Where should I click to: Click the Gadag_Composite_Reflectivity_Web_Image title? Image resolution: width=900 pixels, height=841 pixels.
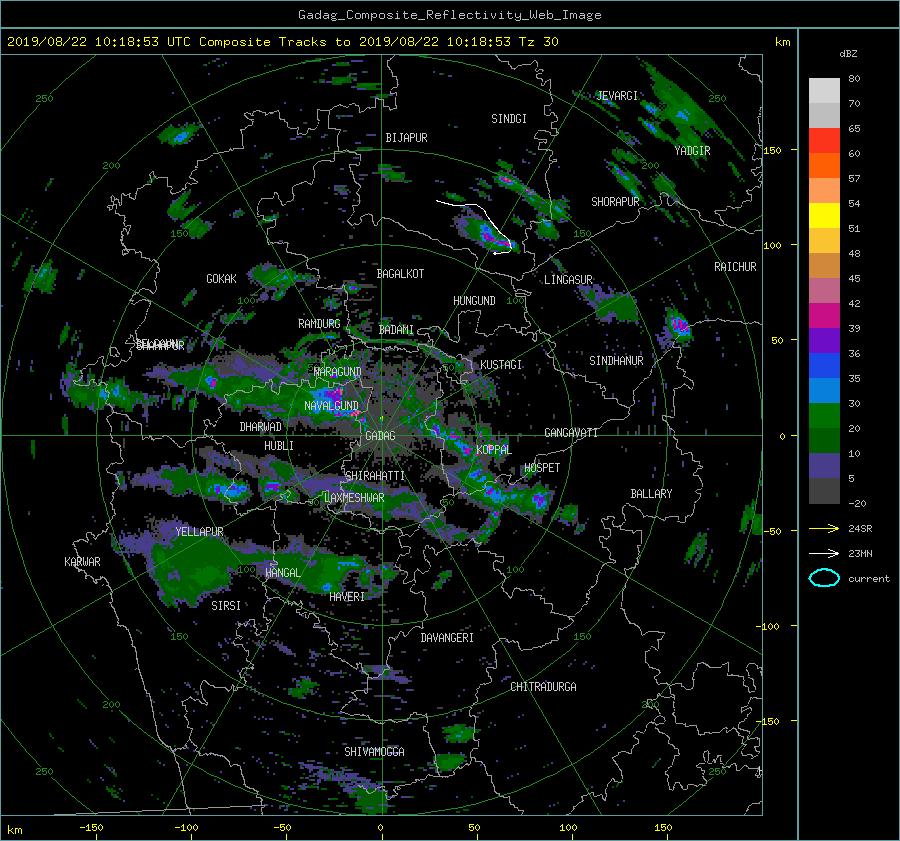click(449, 15)
